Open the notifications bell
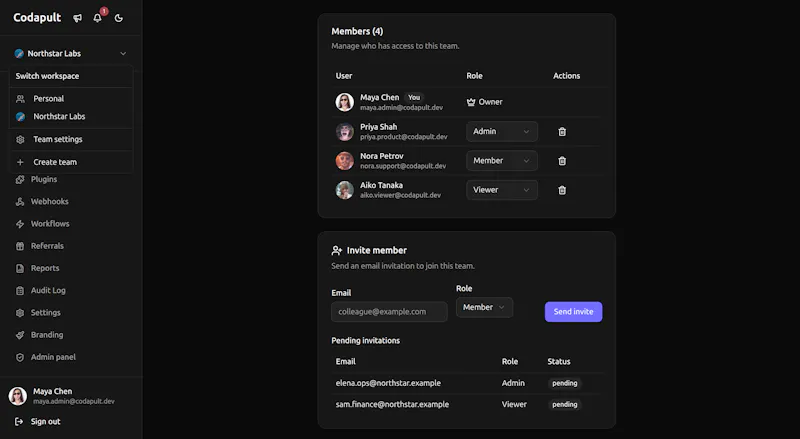The height and width of the screenshot is (439, 800). pos(97,18)
